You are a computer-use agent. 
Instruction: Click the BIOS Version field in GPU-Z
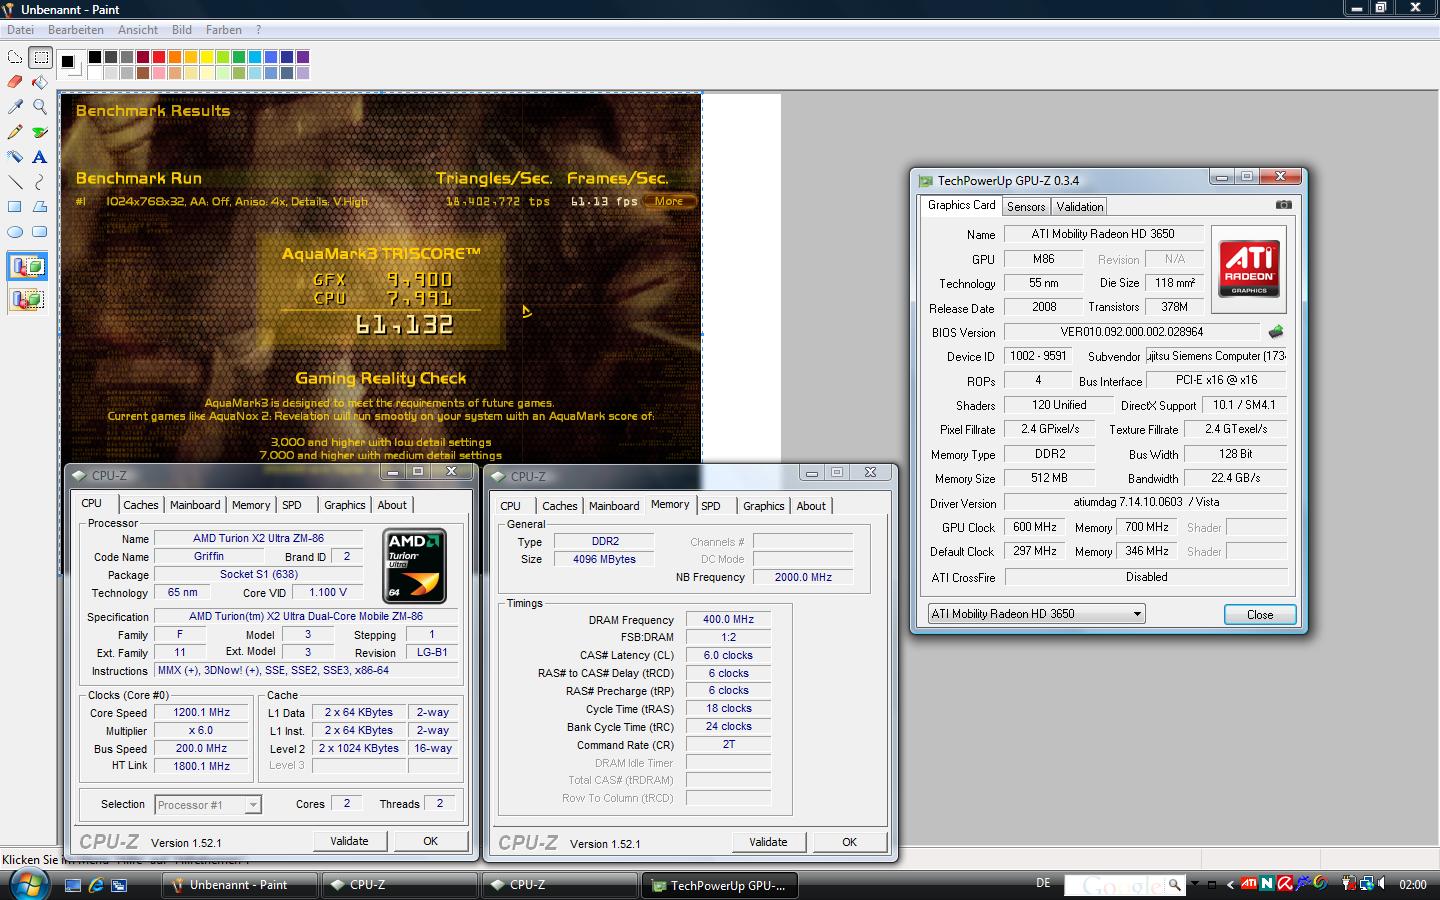[1132, 332]
